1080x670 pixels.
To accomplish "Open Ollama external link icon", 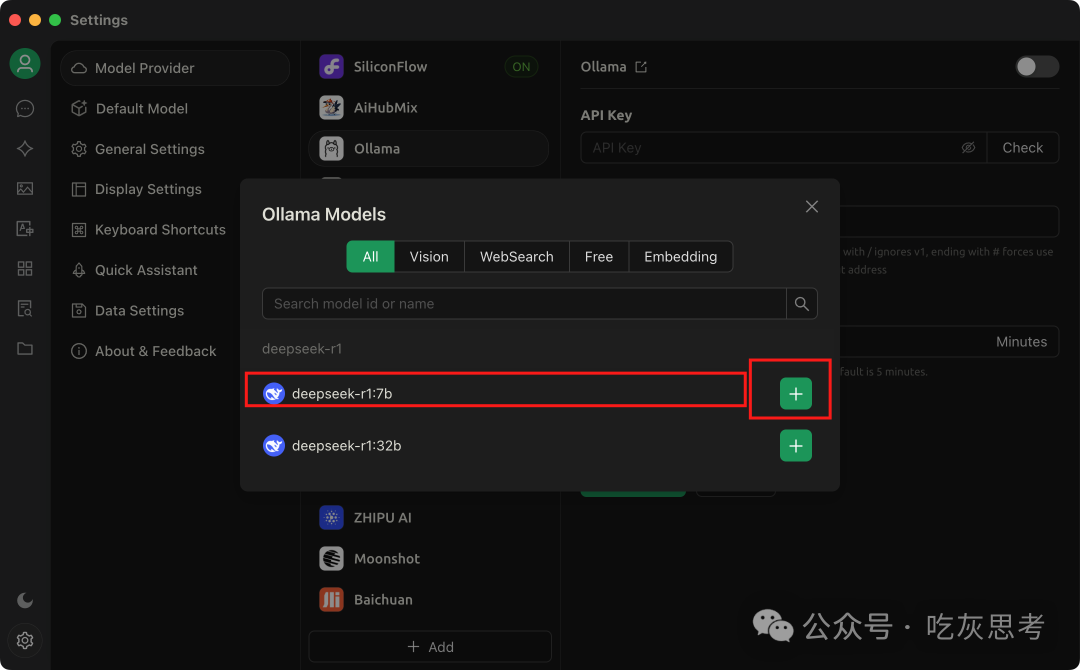I will [x=641, y=67].
